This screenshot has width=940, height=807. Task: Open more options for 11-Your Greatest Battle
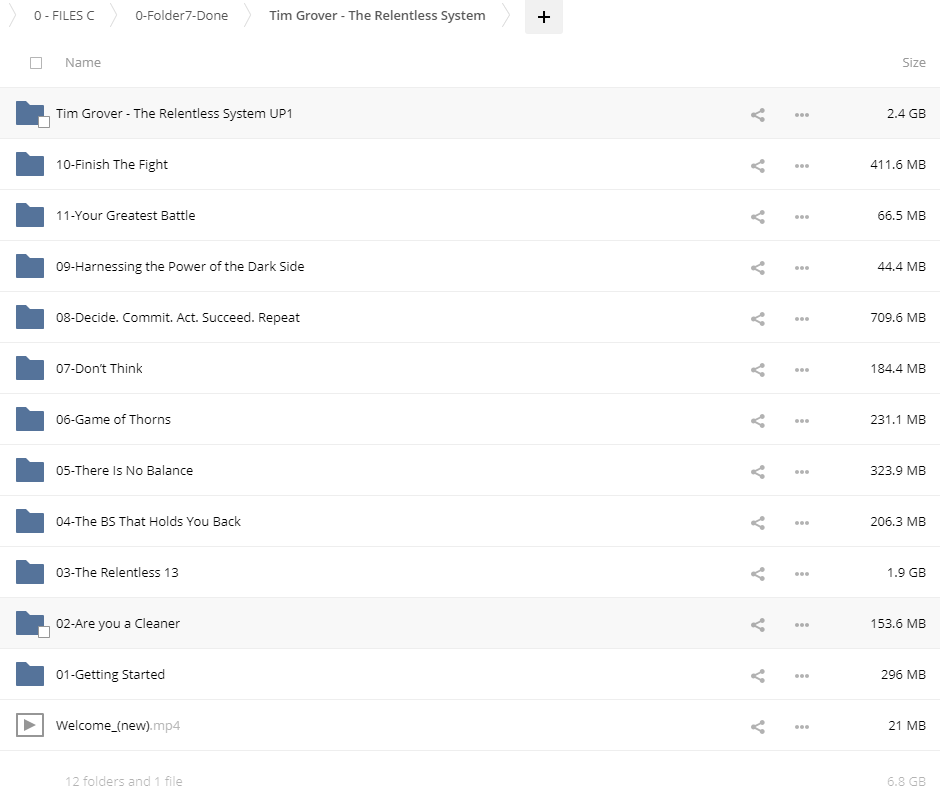801,216
